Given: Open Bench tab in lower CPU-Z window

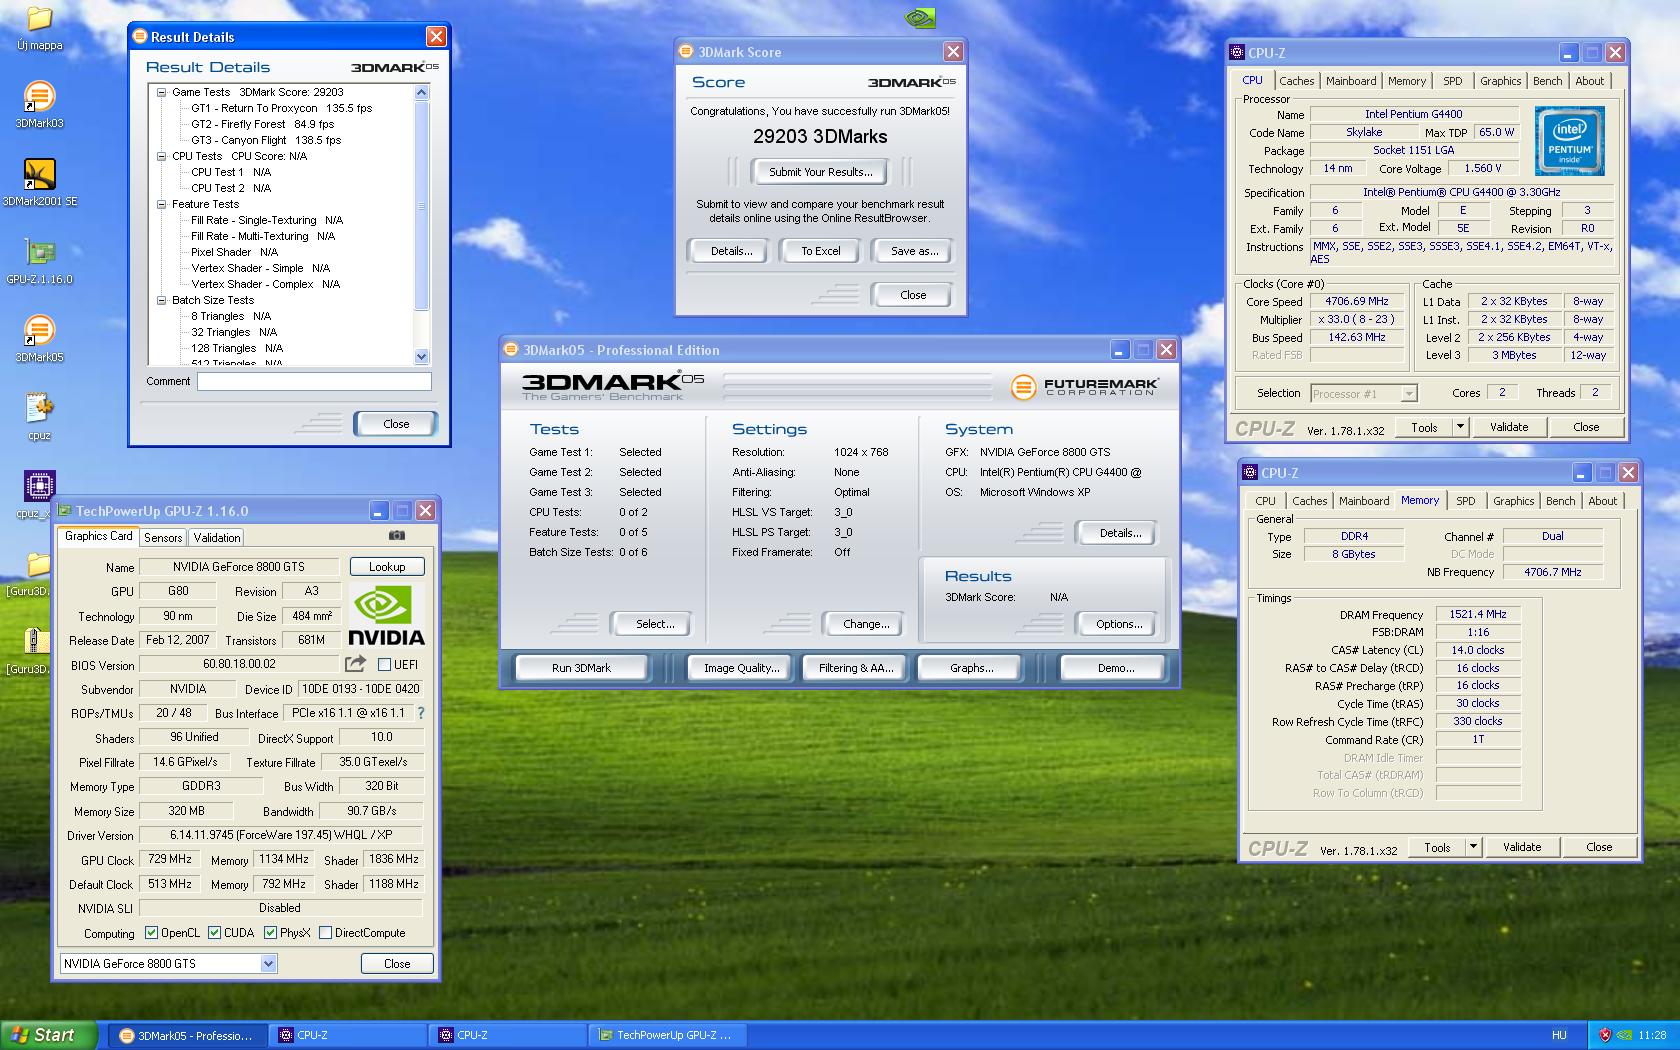Looking at the screenshot, I should 1560,501.
